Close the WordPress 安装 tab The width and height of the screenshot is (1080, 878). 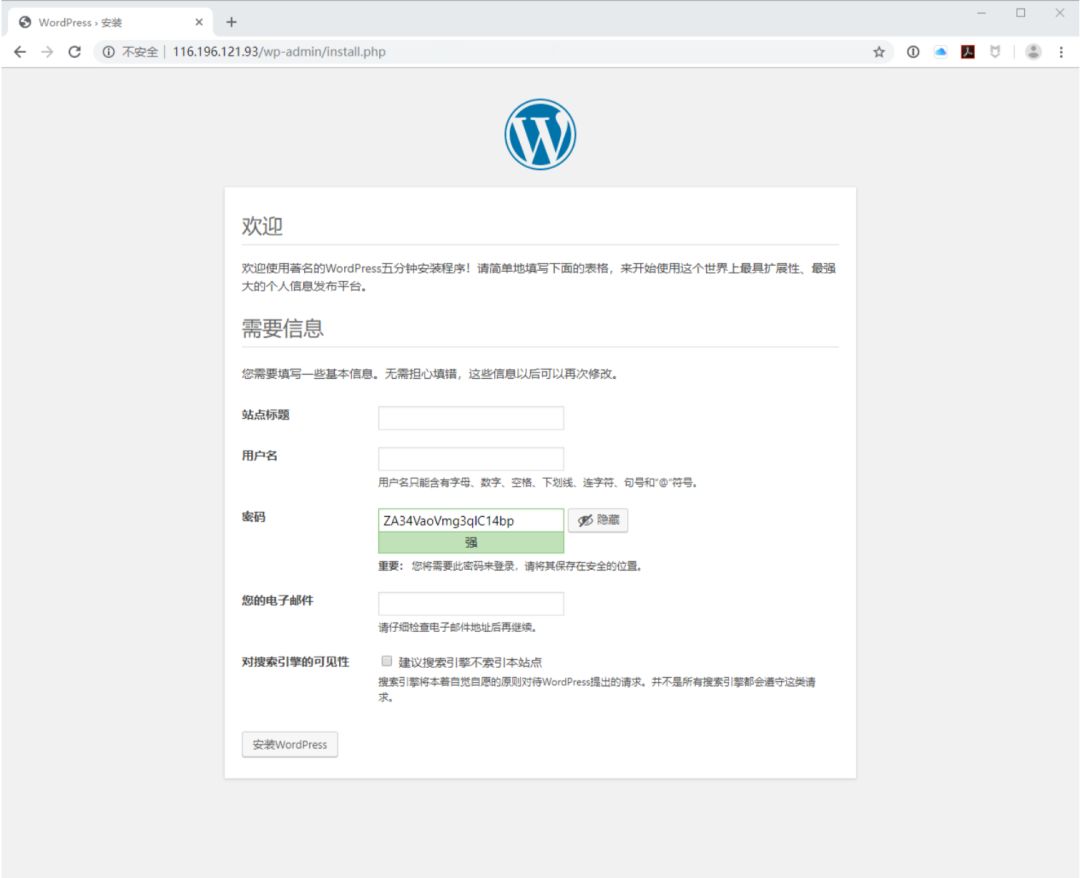199,22
